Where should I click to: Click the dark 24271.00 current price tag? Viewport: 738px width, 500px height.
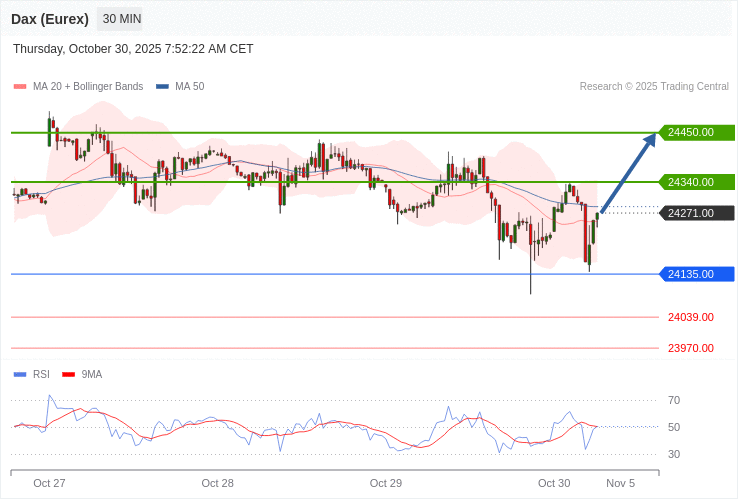point(696,213)
